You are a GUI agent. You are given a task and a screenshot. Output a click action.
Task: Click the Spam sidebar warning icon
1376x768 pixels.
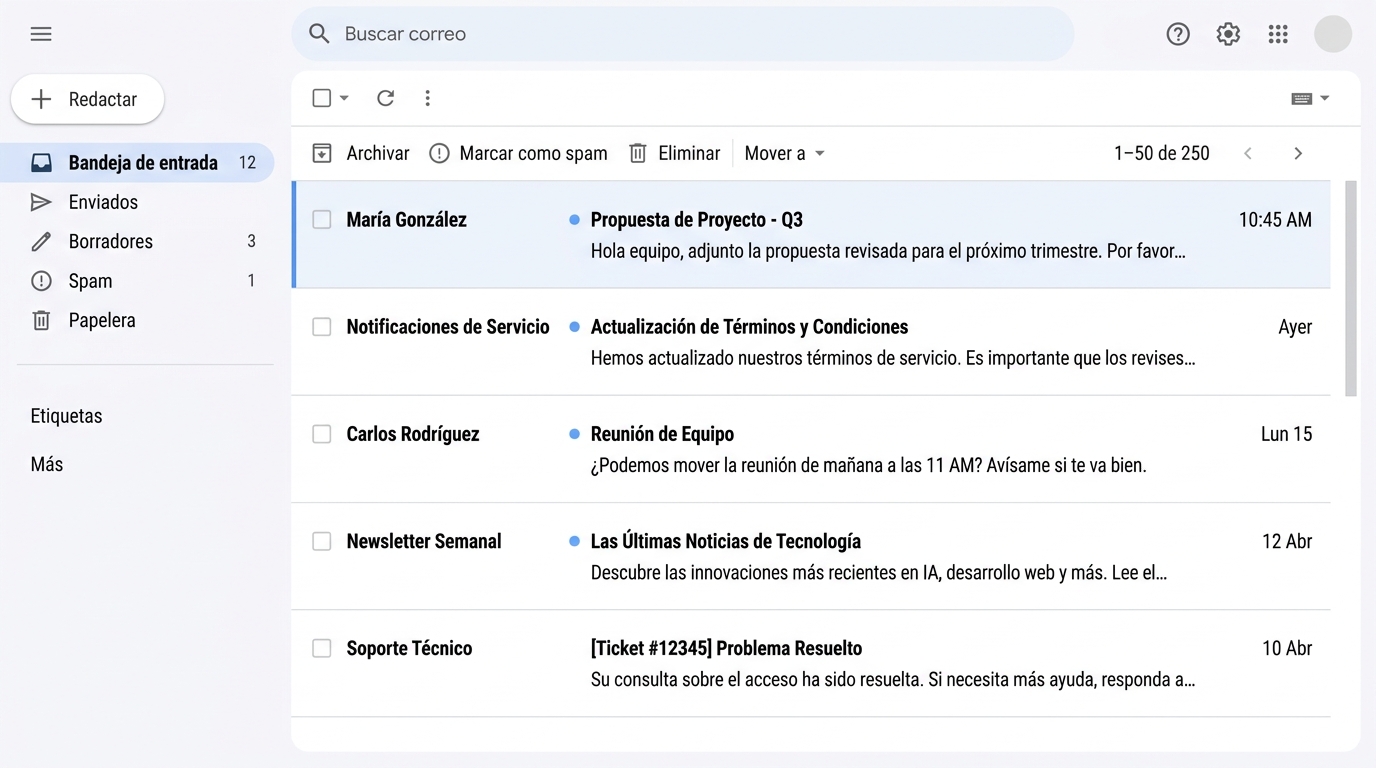point(41,281)
